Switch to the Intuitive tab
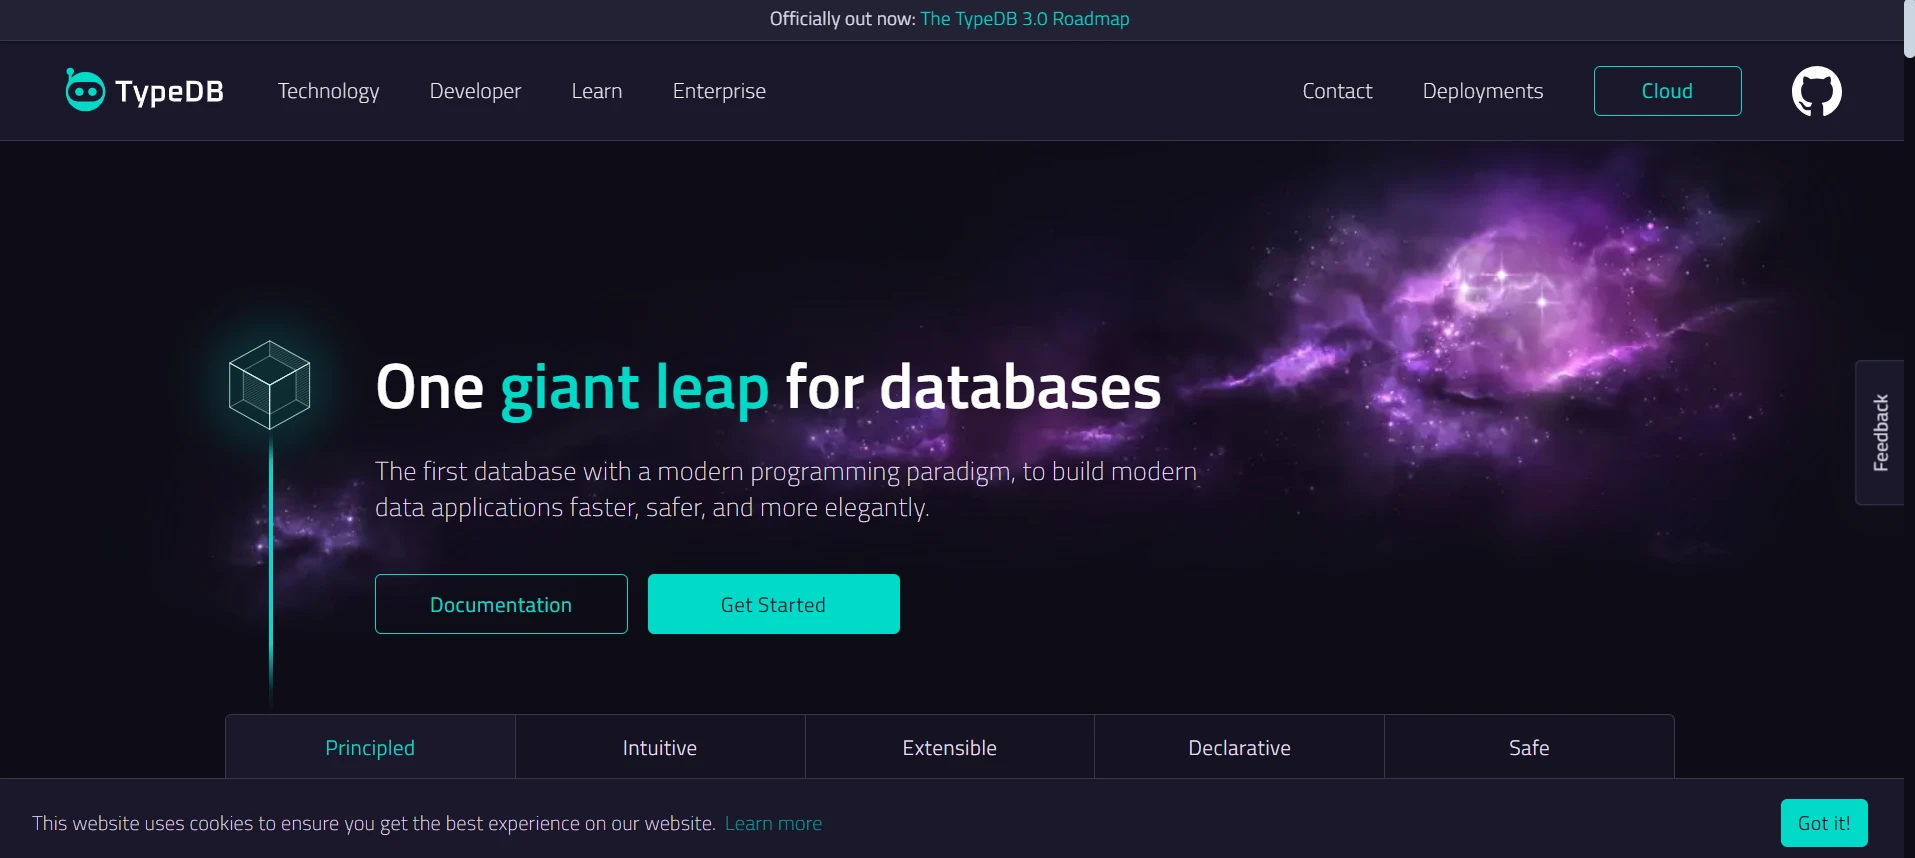 660,747
